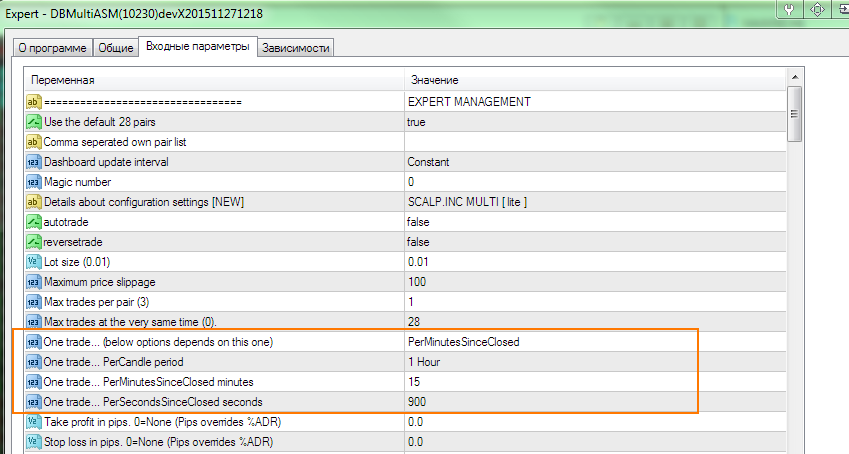Click the integer icon for Max trades at the very same time
The image size is (849, 454).
click(34, 322)
